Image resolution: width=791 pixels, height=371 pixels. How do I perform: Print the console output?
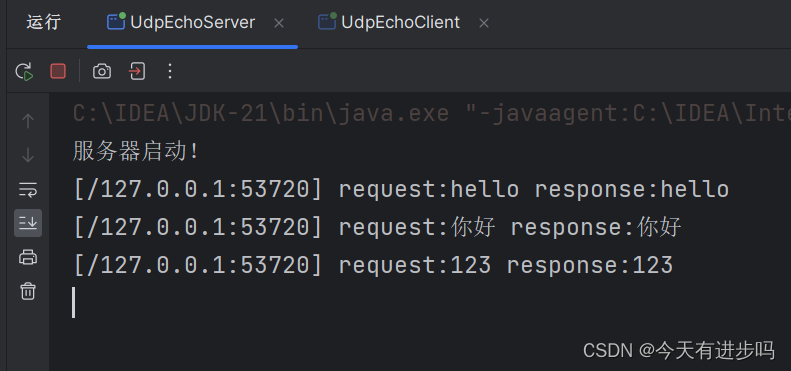tap(28, 257)
